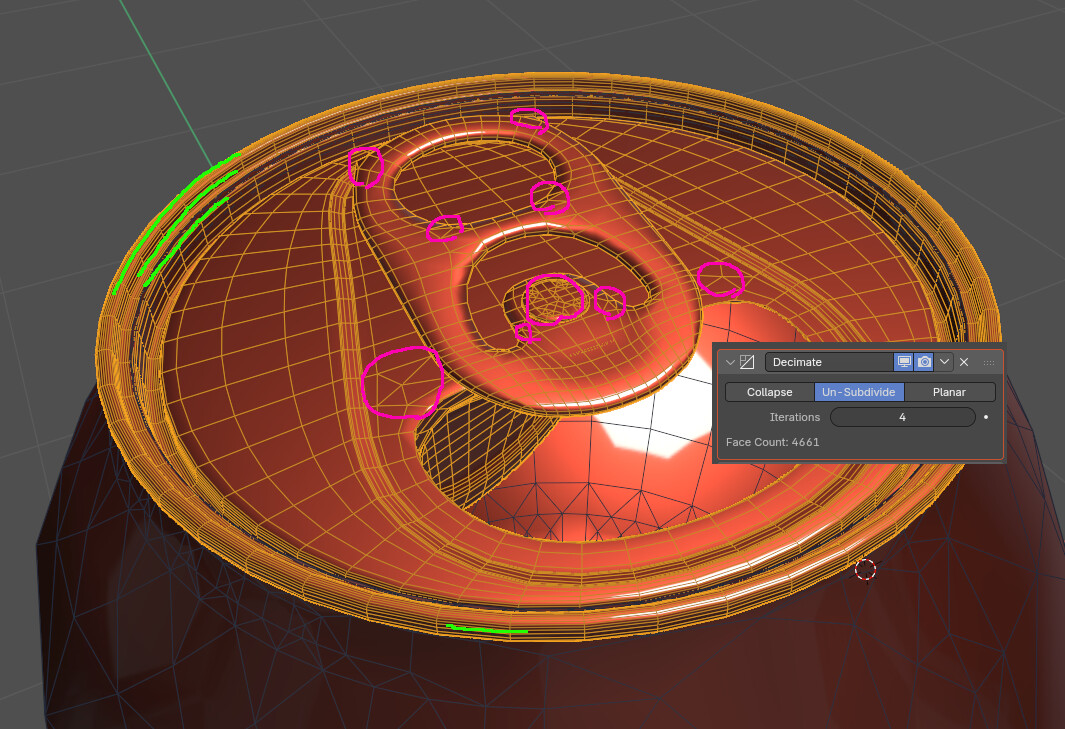1065x729 pixels.
Task: Remove the Decimate modifier with X
Action: (x=964, y=362)
